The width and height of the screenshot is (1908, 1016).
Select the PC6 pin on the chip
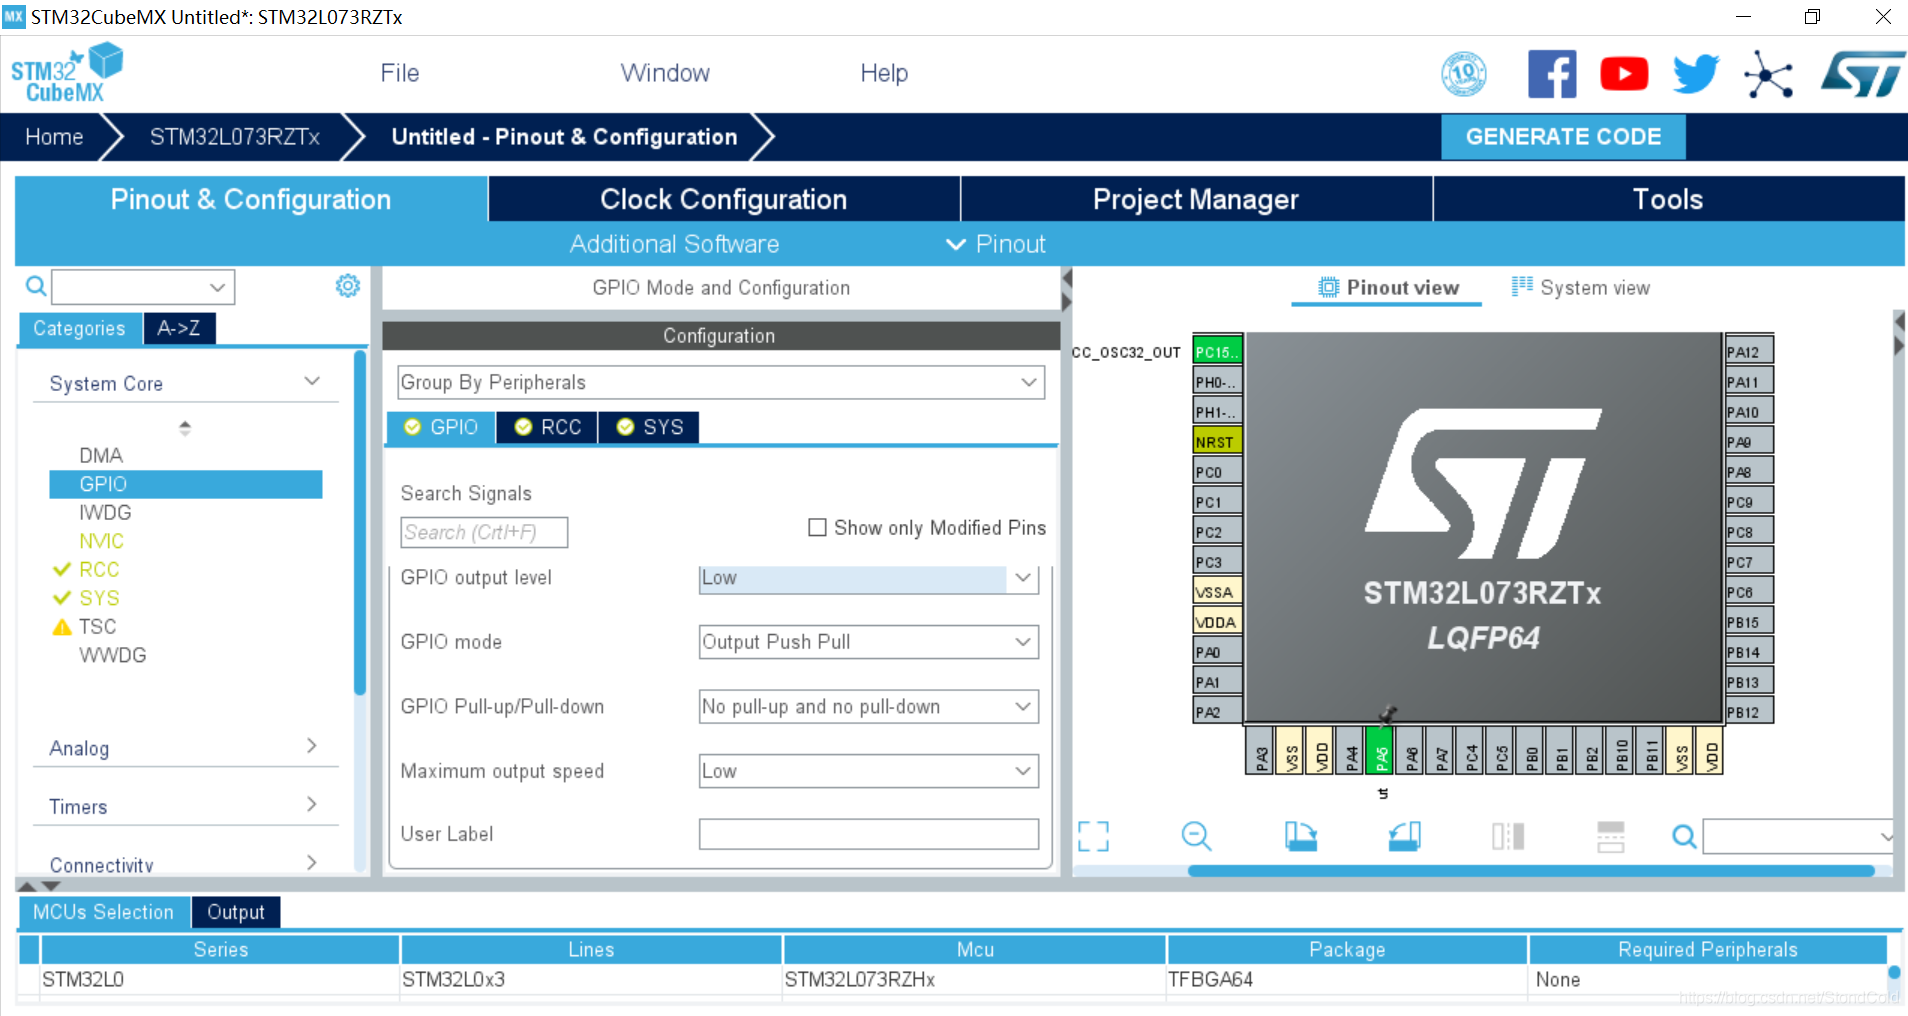click(x=1749, y=592)
